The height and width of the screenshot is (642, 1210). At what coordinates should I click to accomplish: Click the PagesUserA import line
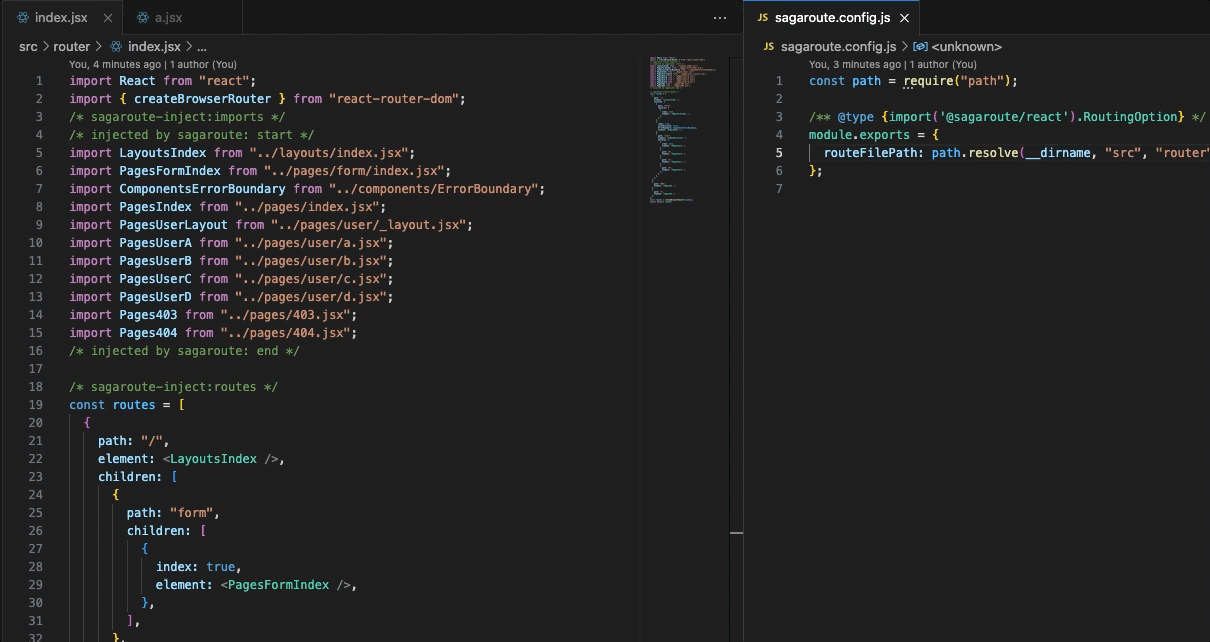(x=231, y=243)
